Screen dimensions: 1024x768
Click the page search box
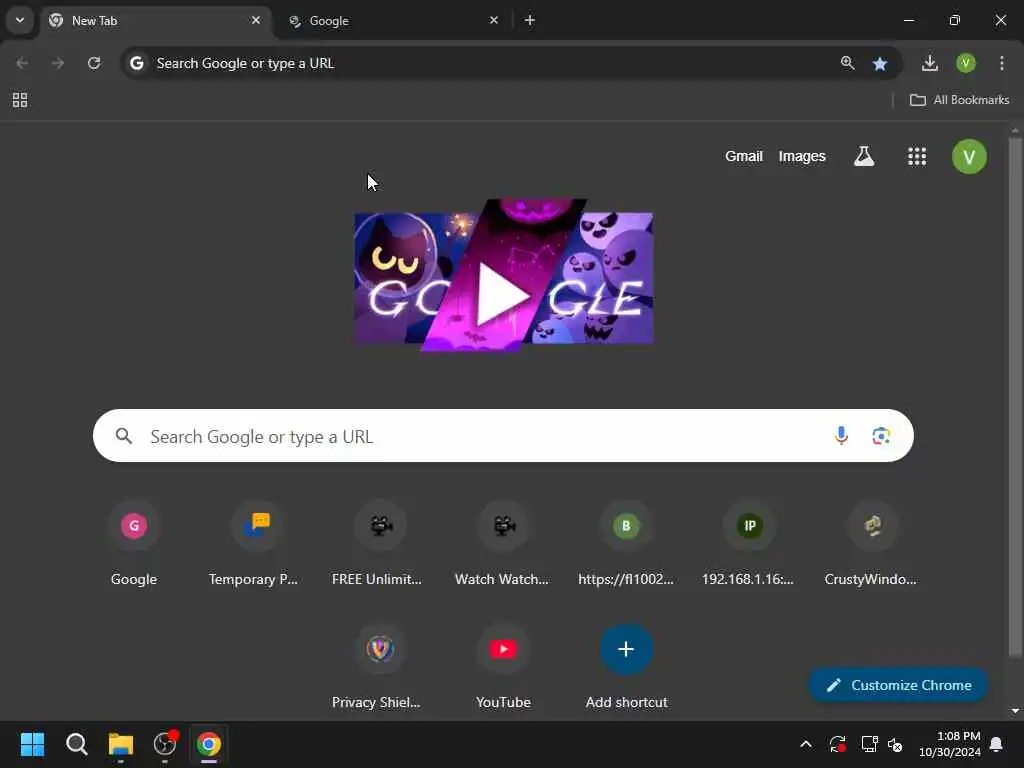(503, 436)
